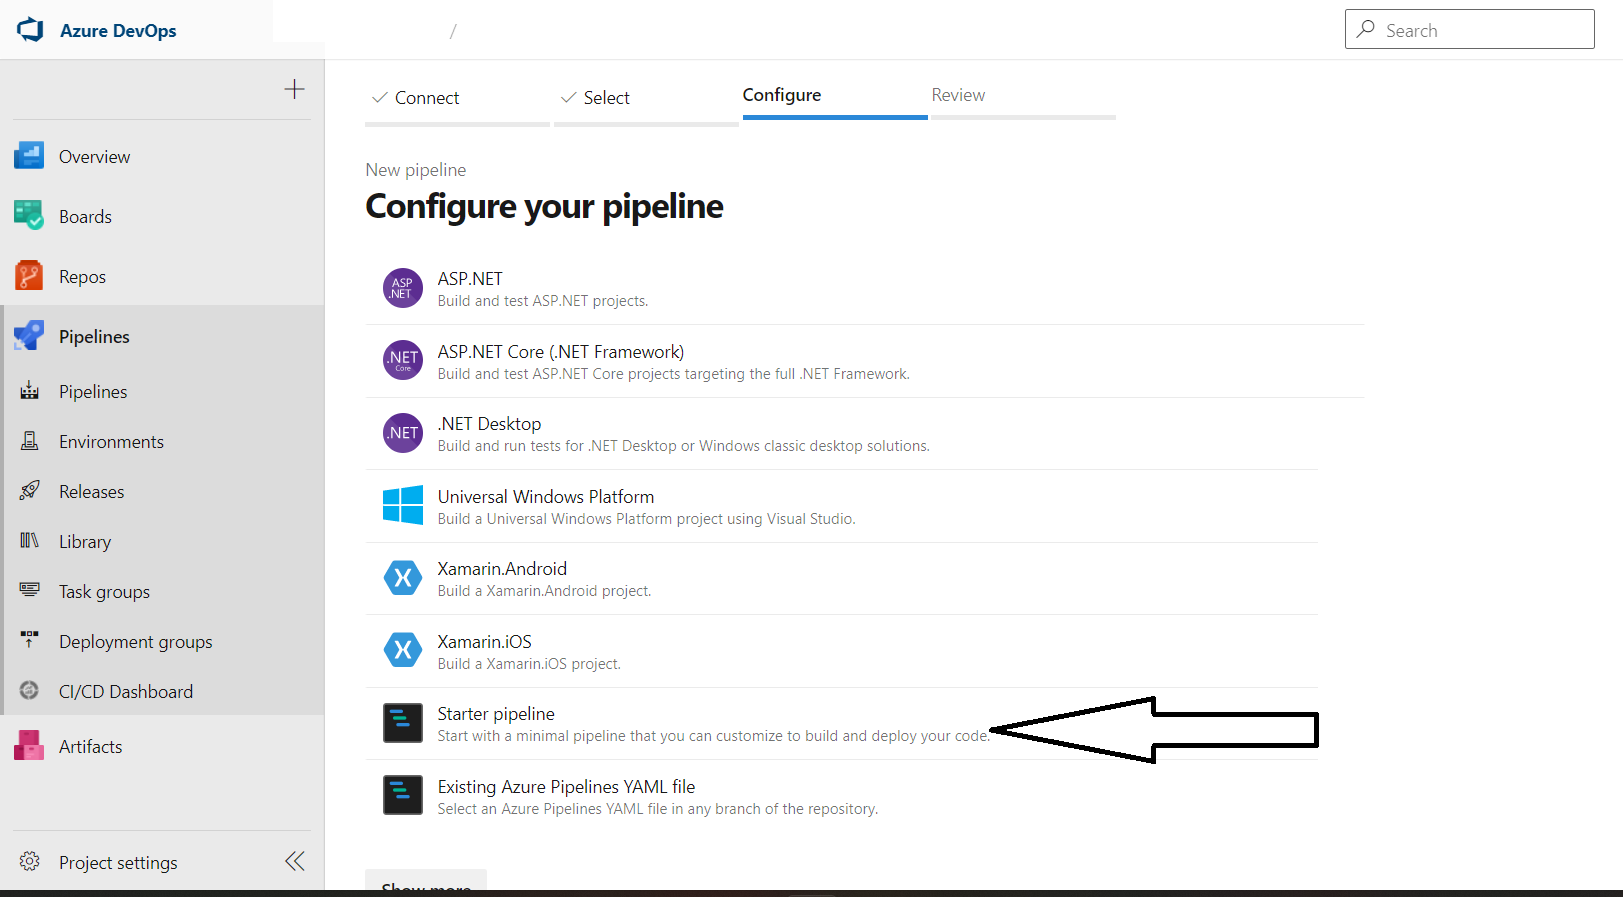Select the Xamarin.iOS template icon
1623x897 pixels.
(403, 650)
